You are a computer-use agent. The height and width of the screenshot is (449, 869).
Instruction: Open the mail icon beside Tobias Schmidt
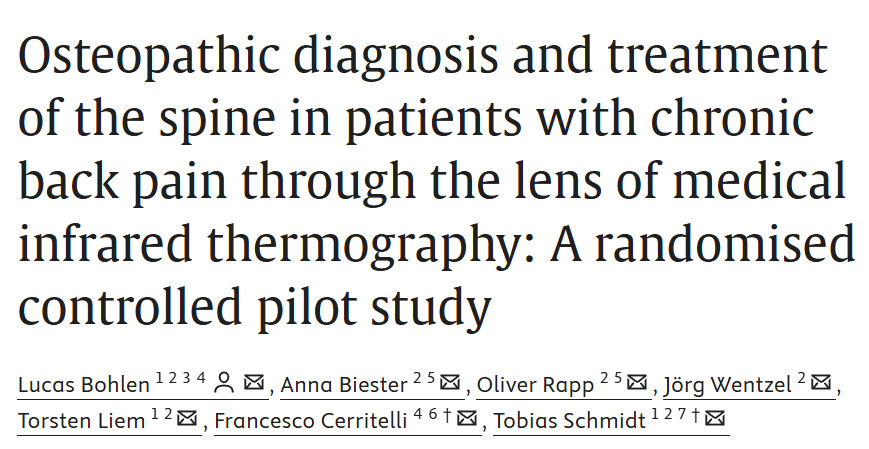point(715,419)
